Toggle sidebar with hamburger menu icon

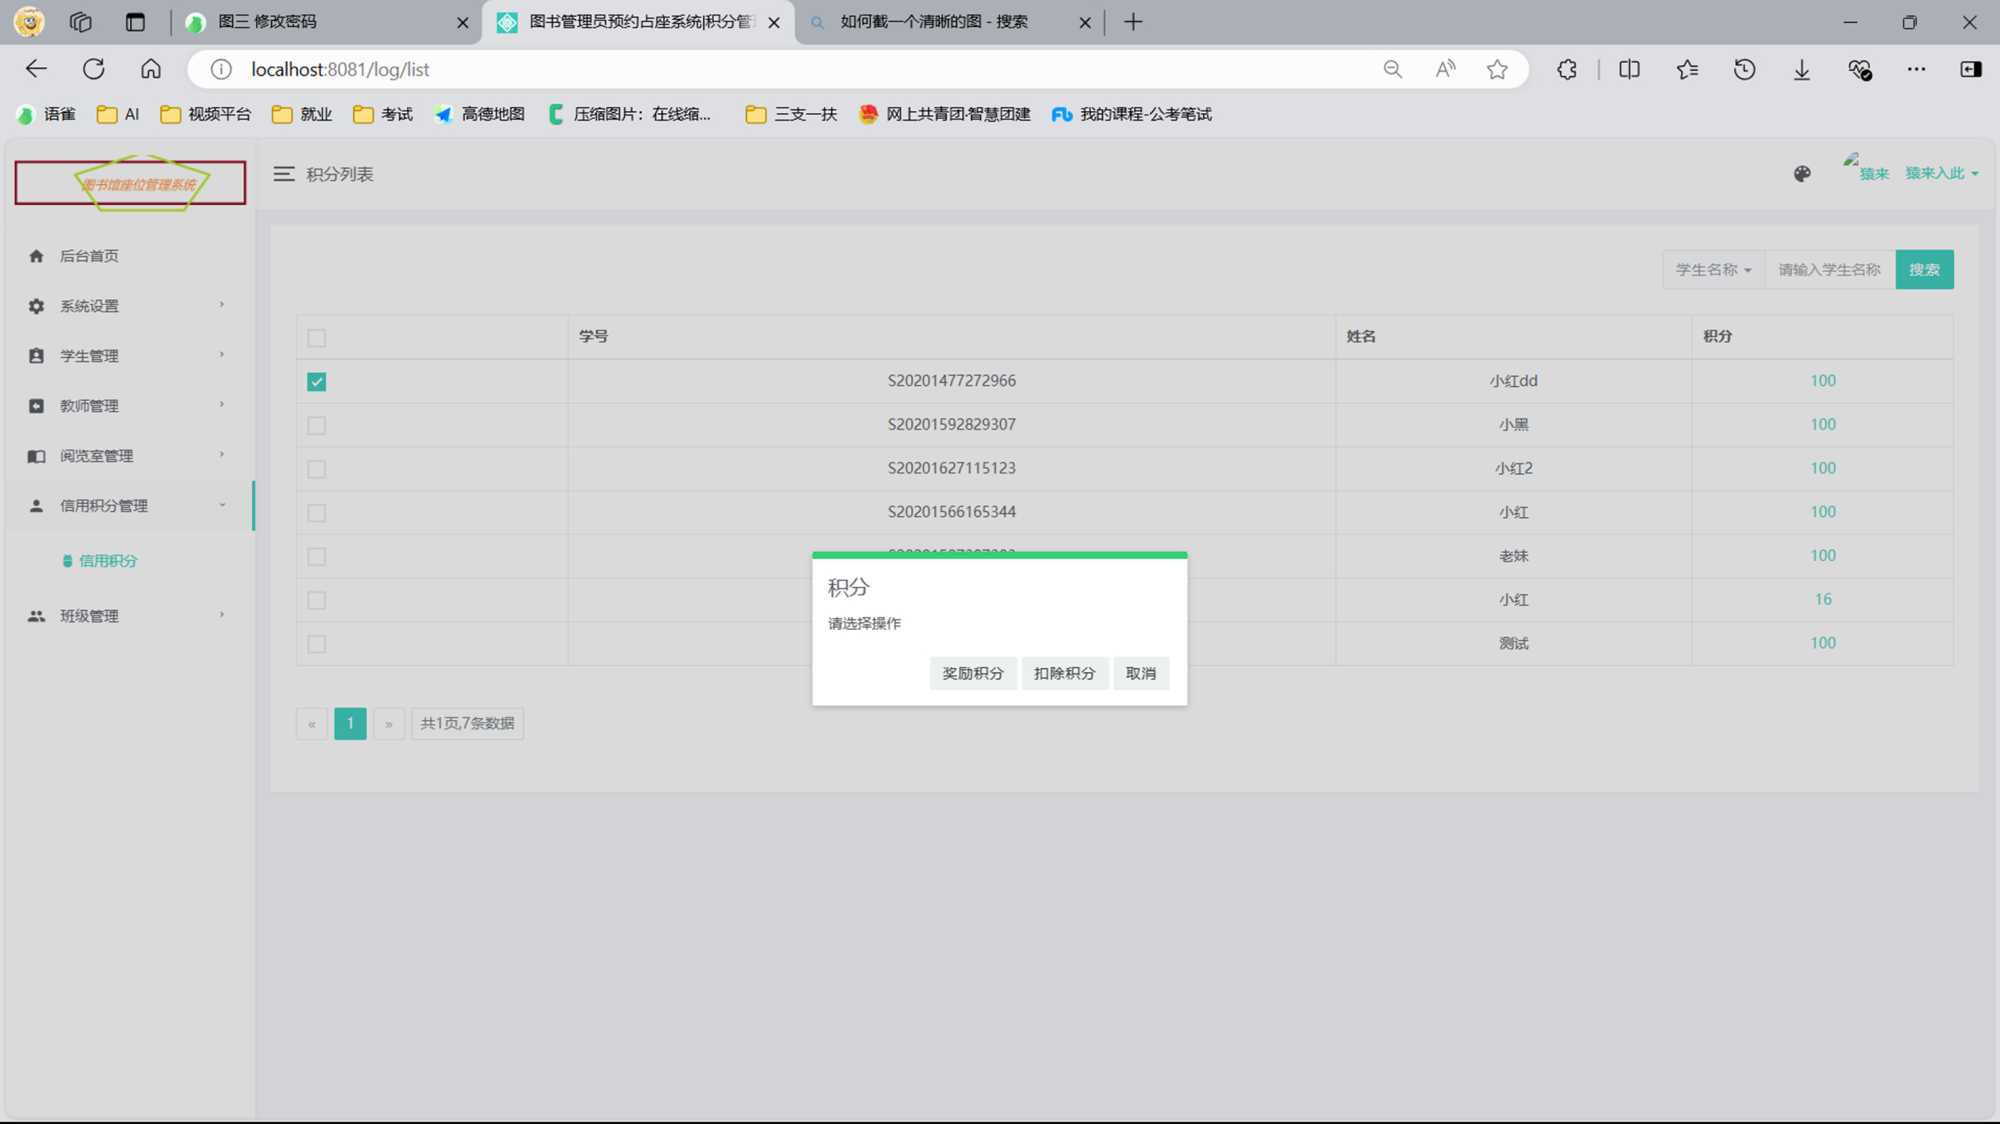coord(284,174)
